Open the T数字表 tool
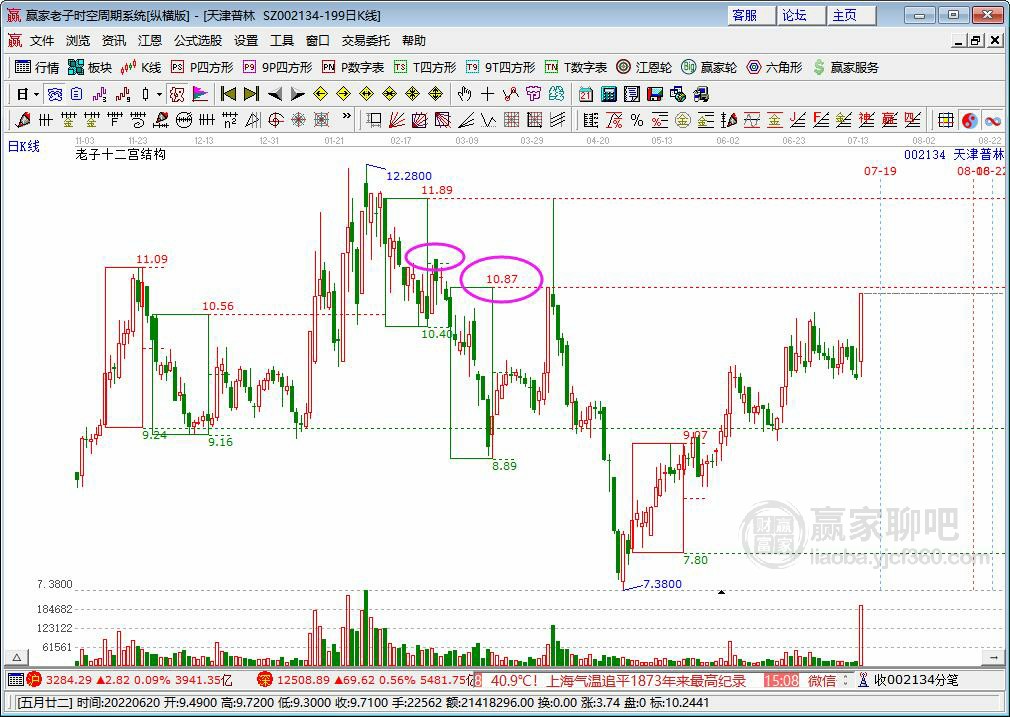 tap(576, 67)
